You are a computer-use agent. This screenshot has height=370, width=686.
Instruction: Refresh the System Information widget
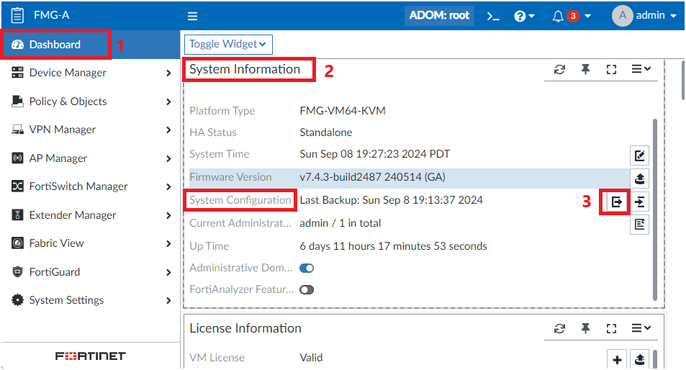560,69
